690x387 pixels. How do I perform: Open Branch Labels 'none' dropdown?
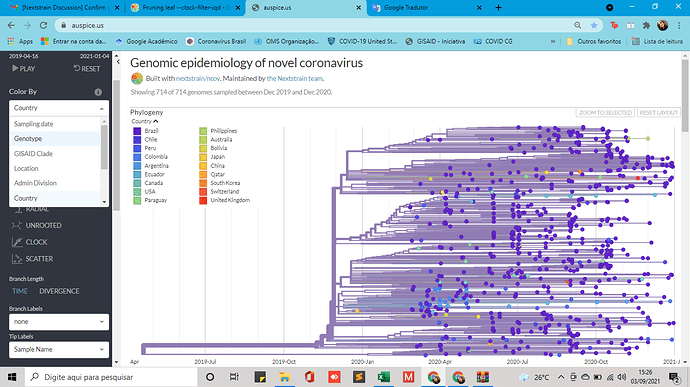59,322
